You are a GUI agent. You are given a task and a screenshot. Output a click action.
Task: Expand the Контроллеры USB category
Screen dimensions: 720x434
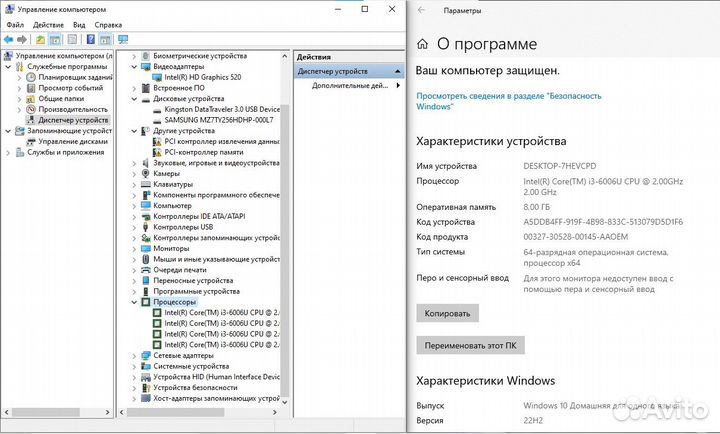(134, 227)
